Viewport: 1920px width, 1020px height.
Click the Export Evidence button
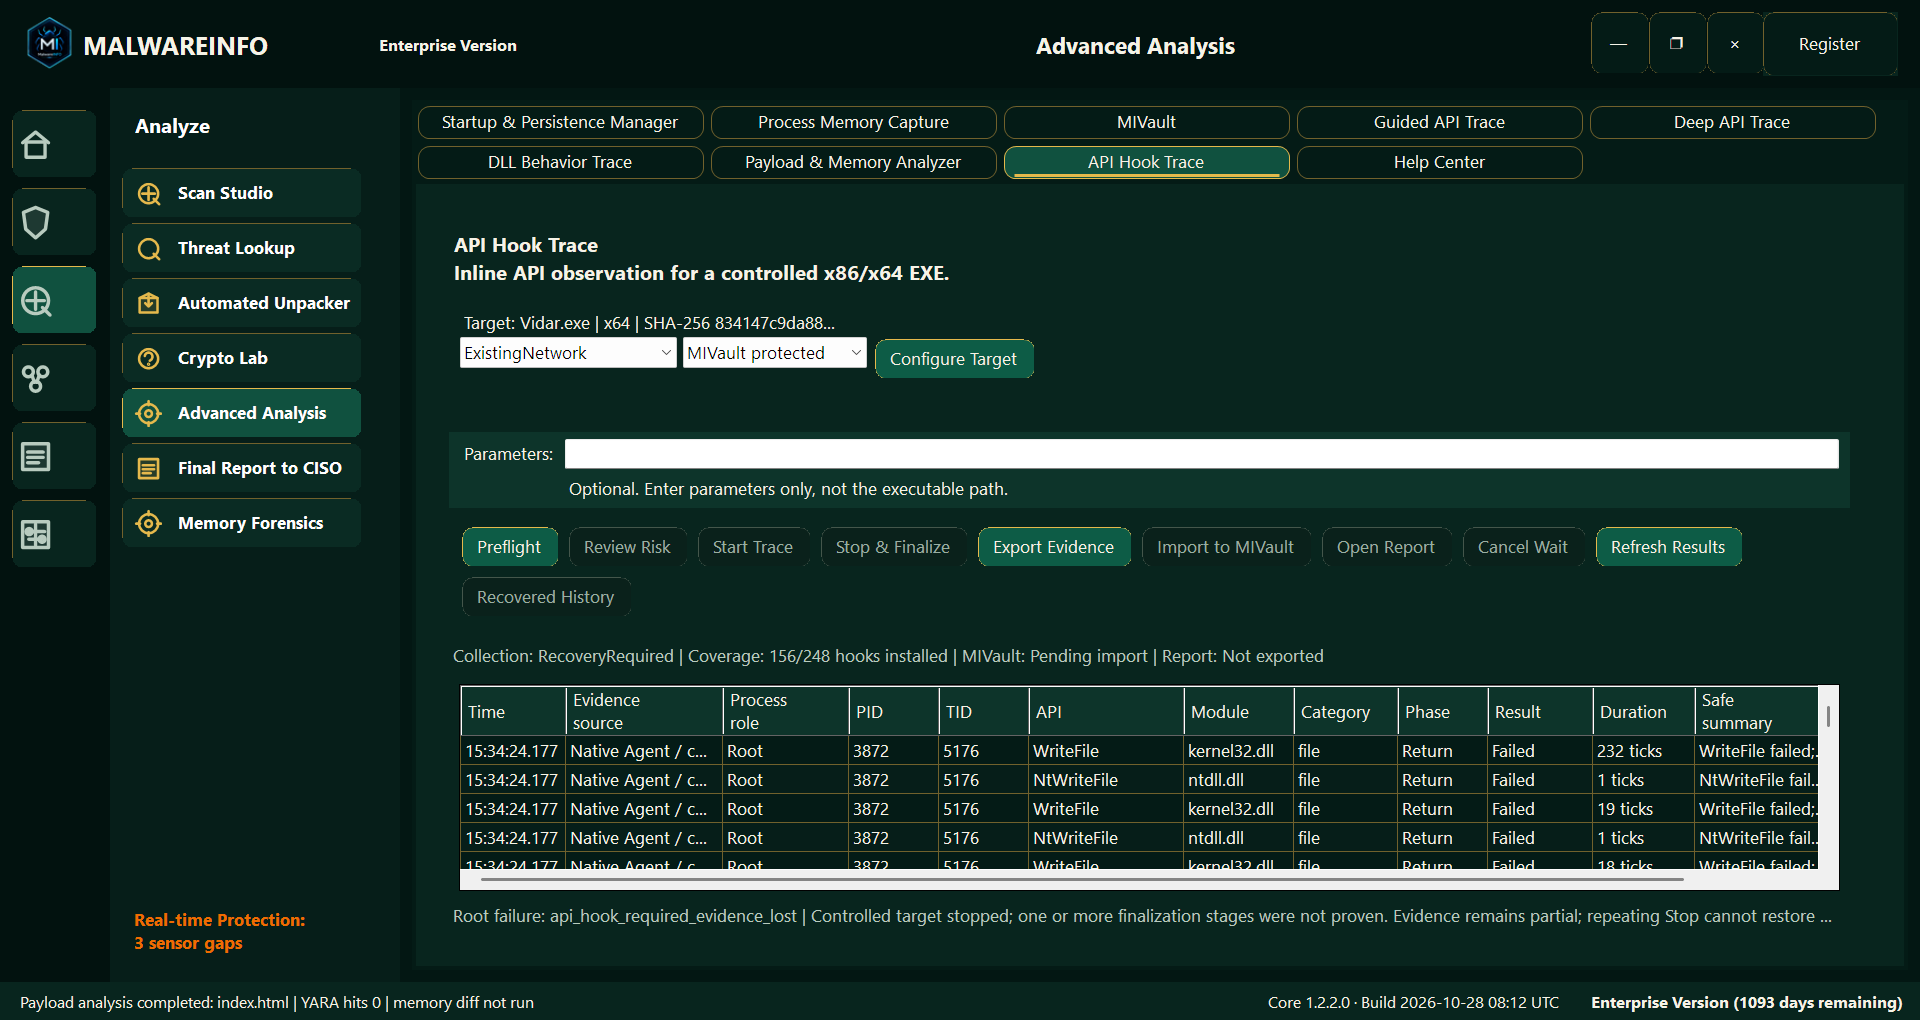coord(1054,547)
